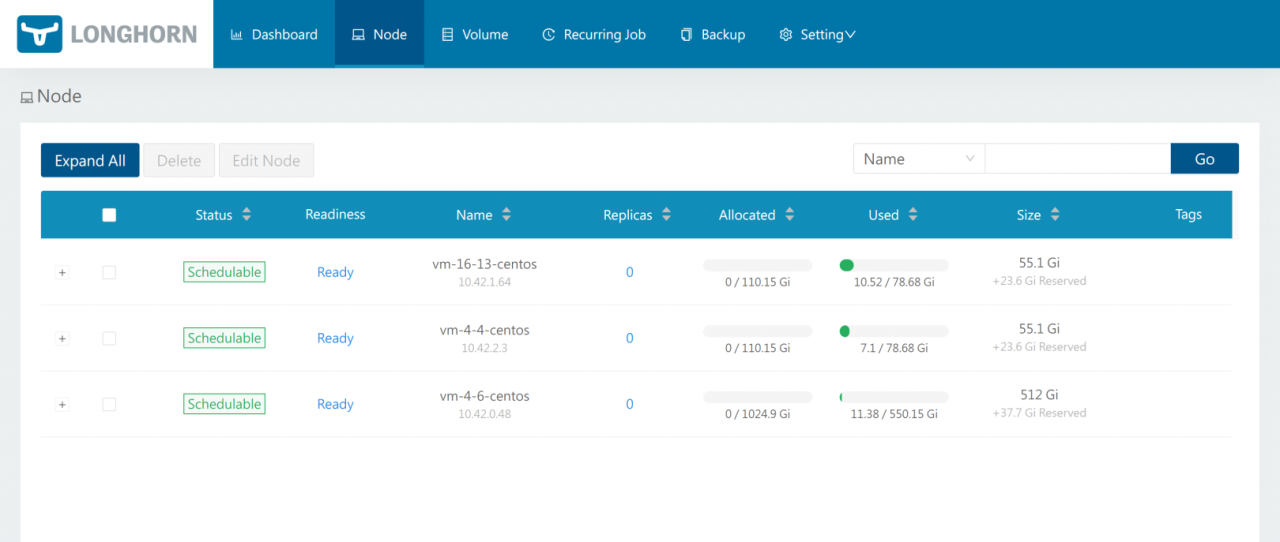1280x542 pixels.
Task: Sort by Used column arrows
Action: (913, 215)
